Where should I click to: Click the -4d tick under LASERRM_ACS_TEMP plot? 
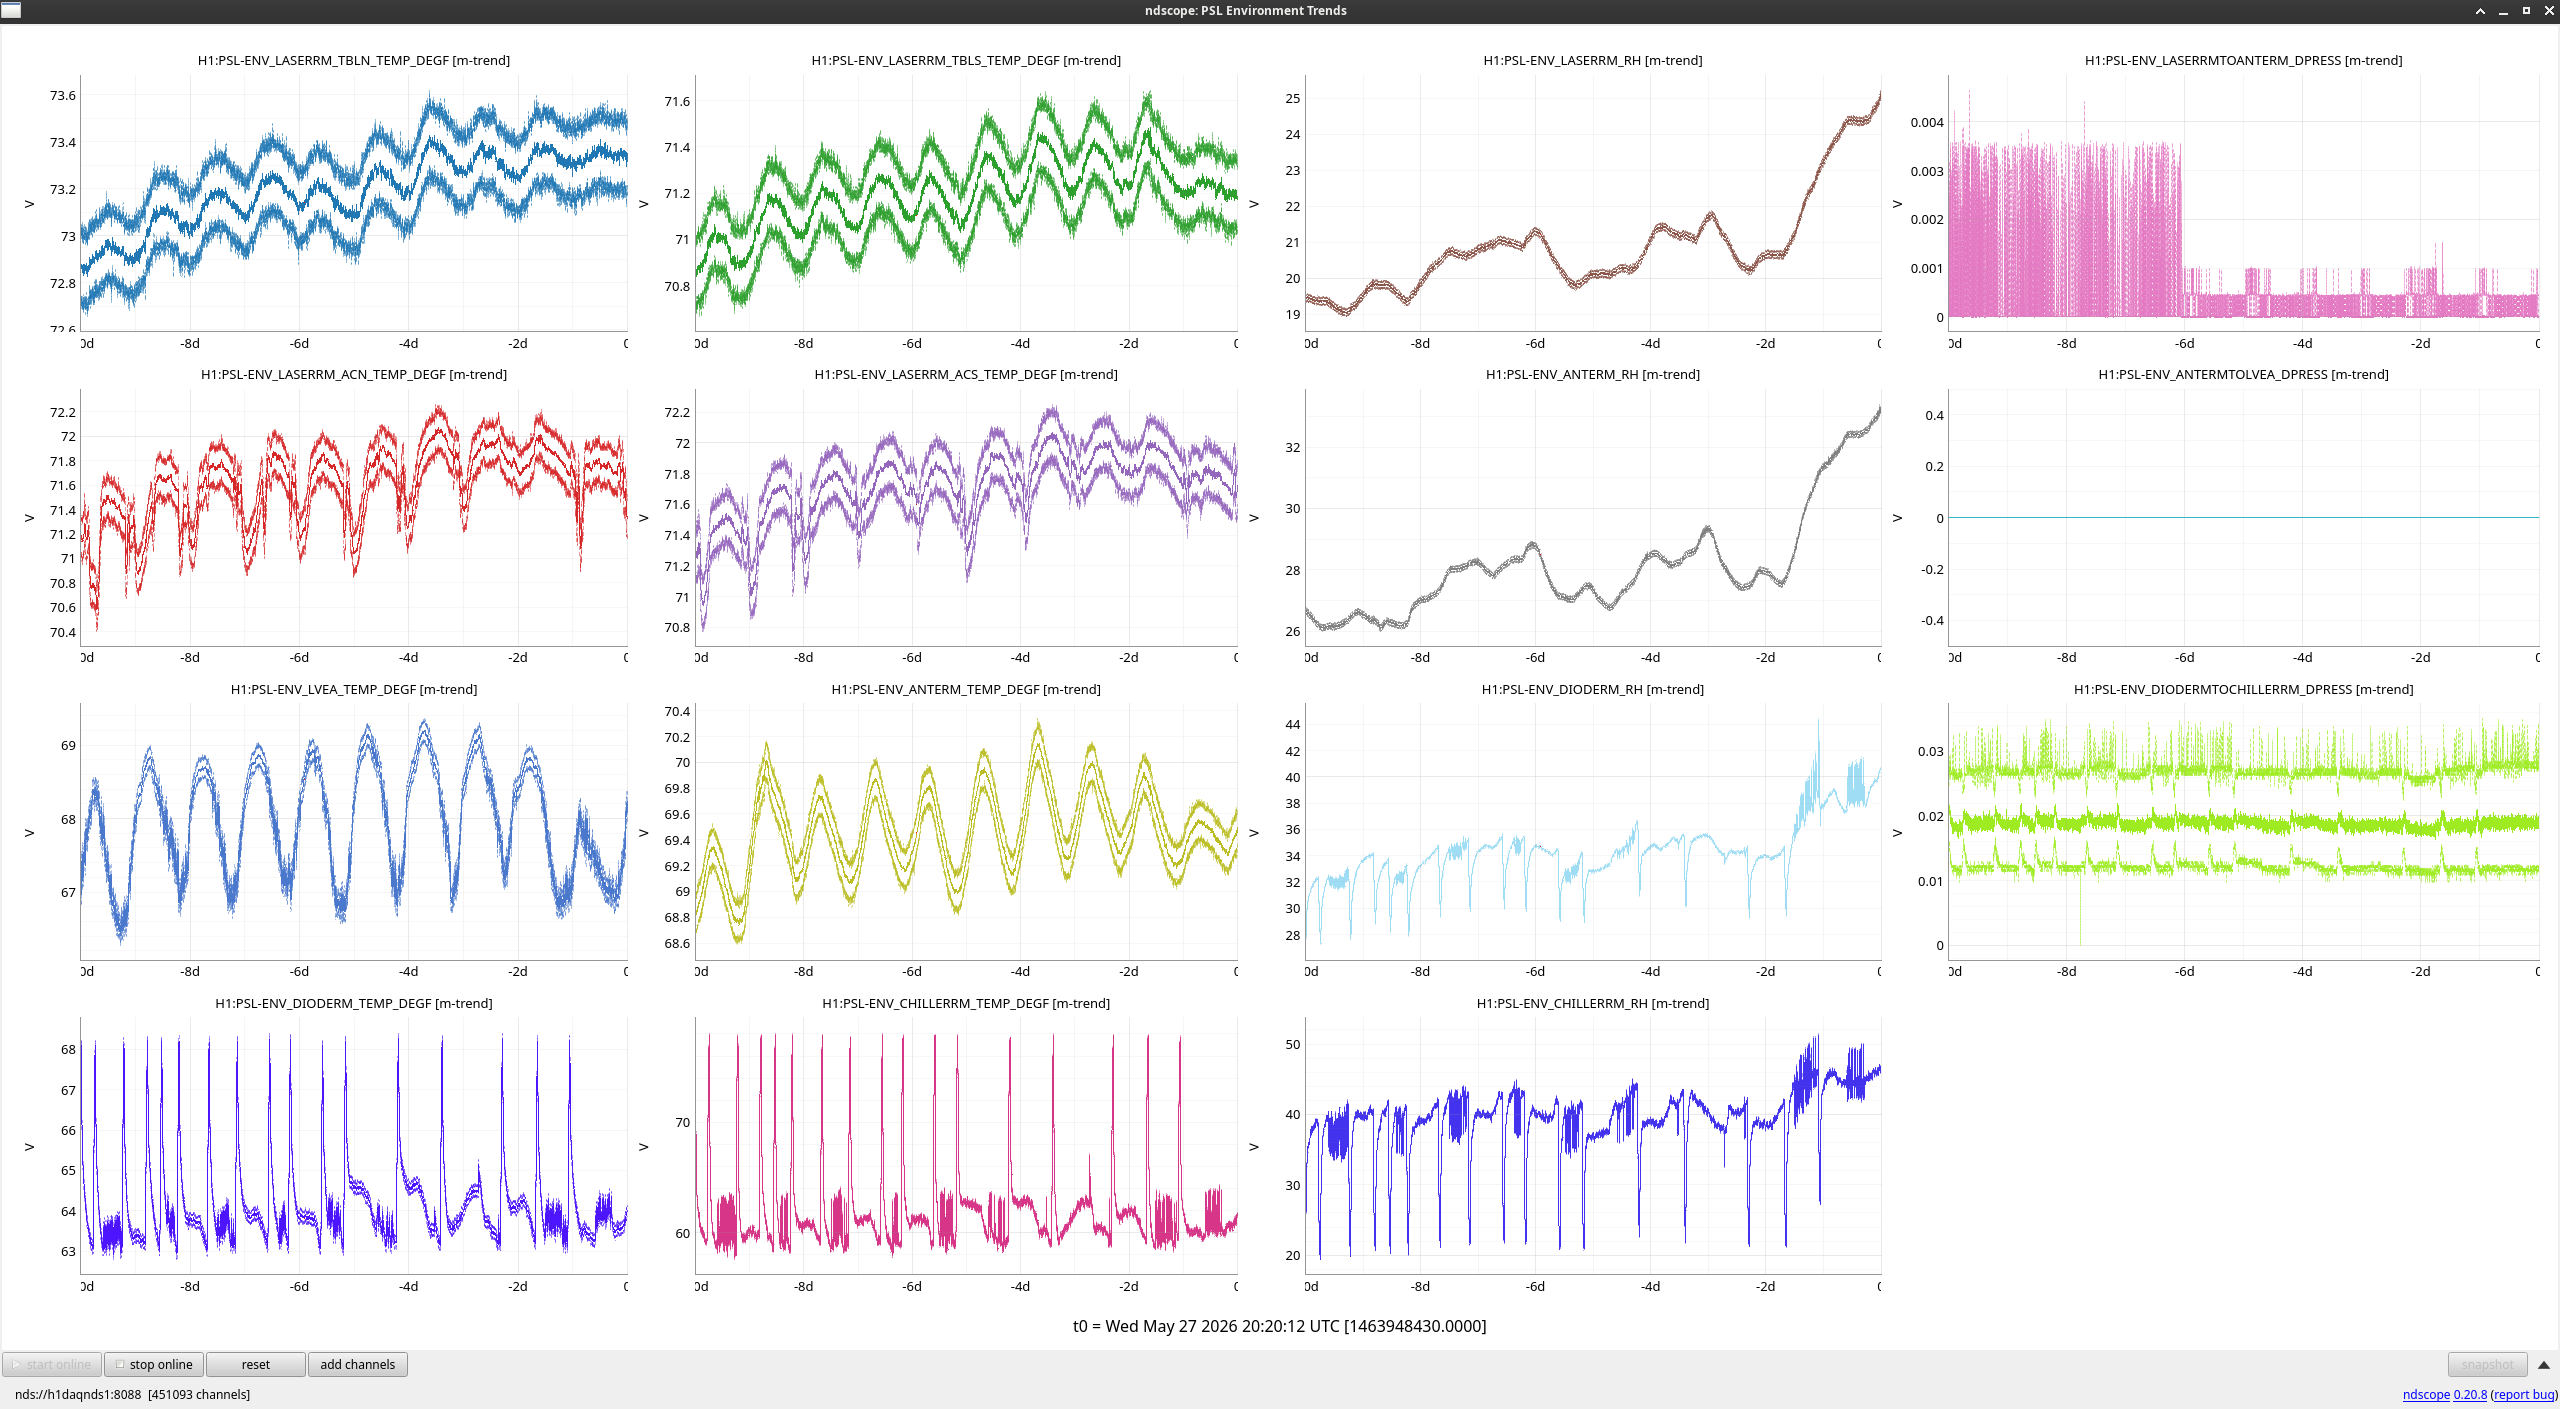click(1020, 658)
